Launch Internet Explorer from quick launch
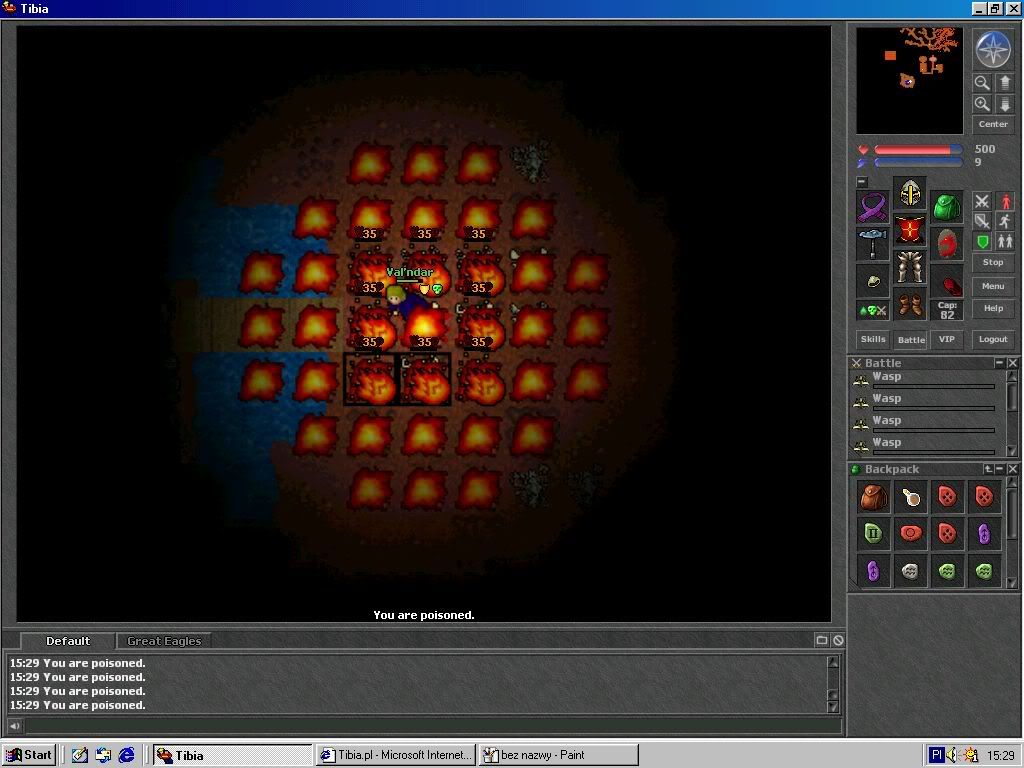The image size is (1024, 768). point(126,755)
